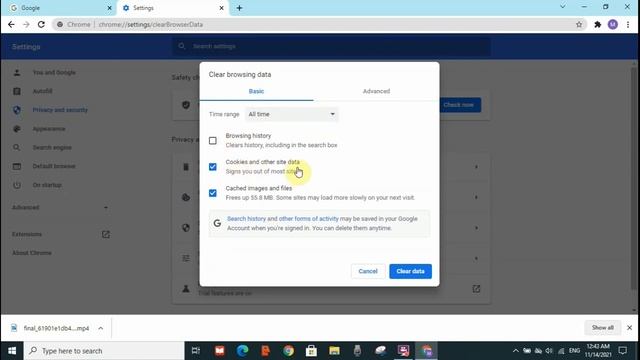Open Chrome from the taskbar

click(289, 351)
